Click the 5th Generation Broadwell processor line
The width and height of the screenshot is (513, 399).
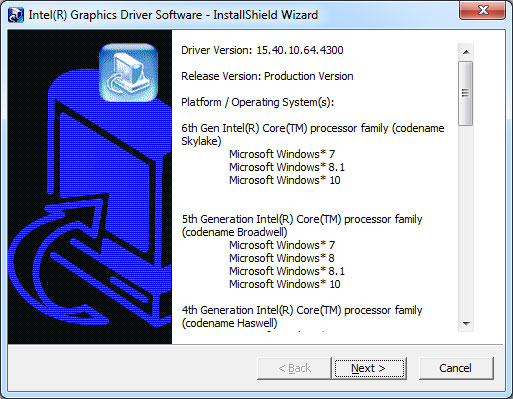pyautogui.click(x=302, y=225)
